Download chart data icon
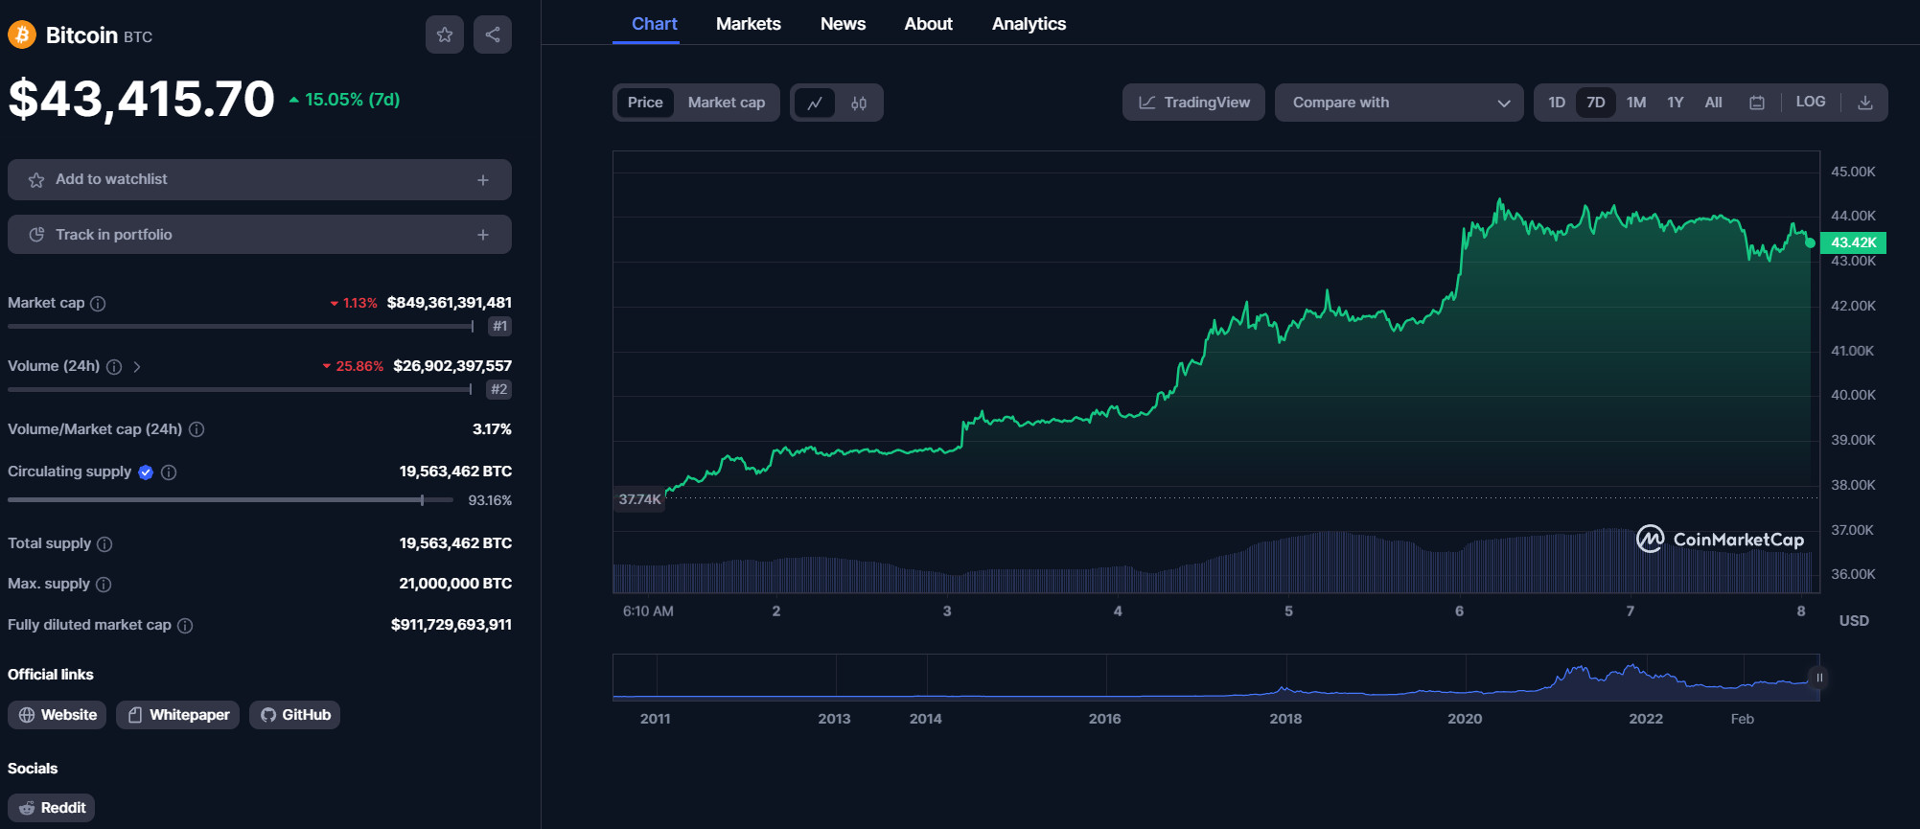1920x829 pixels. [x=1865, y=103]
